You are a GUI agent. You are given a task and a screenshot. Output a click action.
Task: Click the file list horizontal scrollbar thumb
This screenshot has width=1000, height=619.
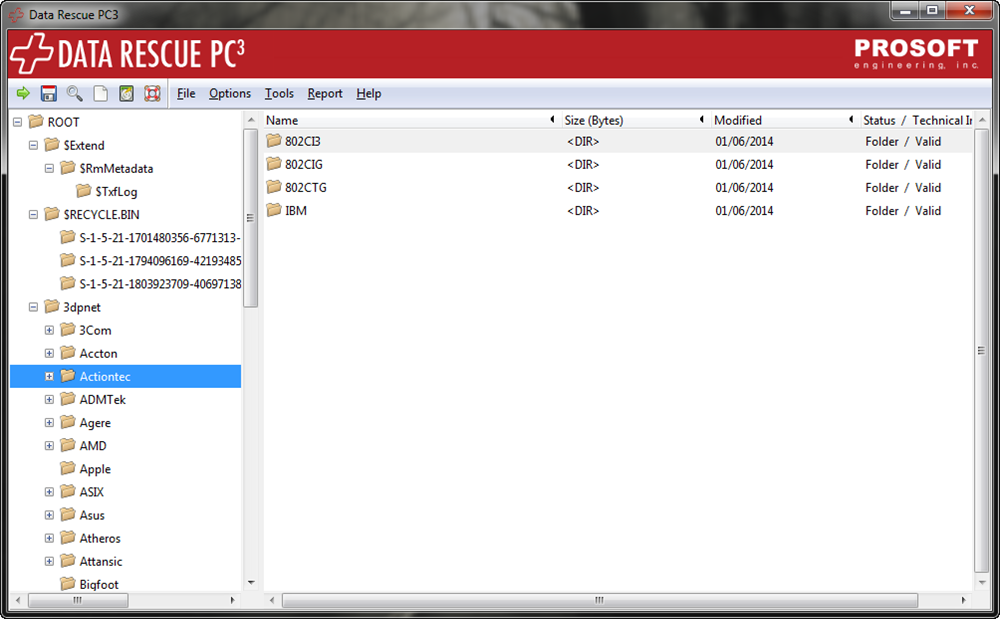point(599,600)
